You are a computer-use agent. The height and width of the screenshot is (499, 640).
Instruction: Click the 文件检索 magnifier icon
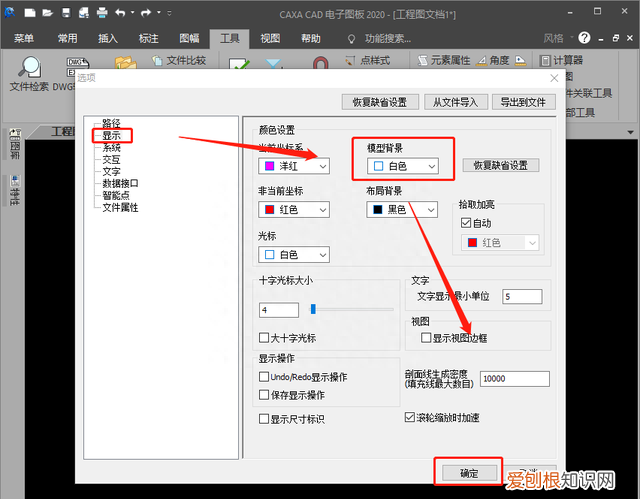tap(29, 67)
